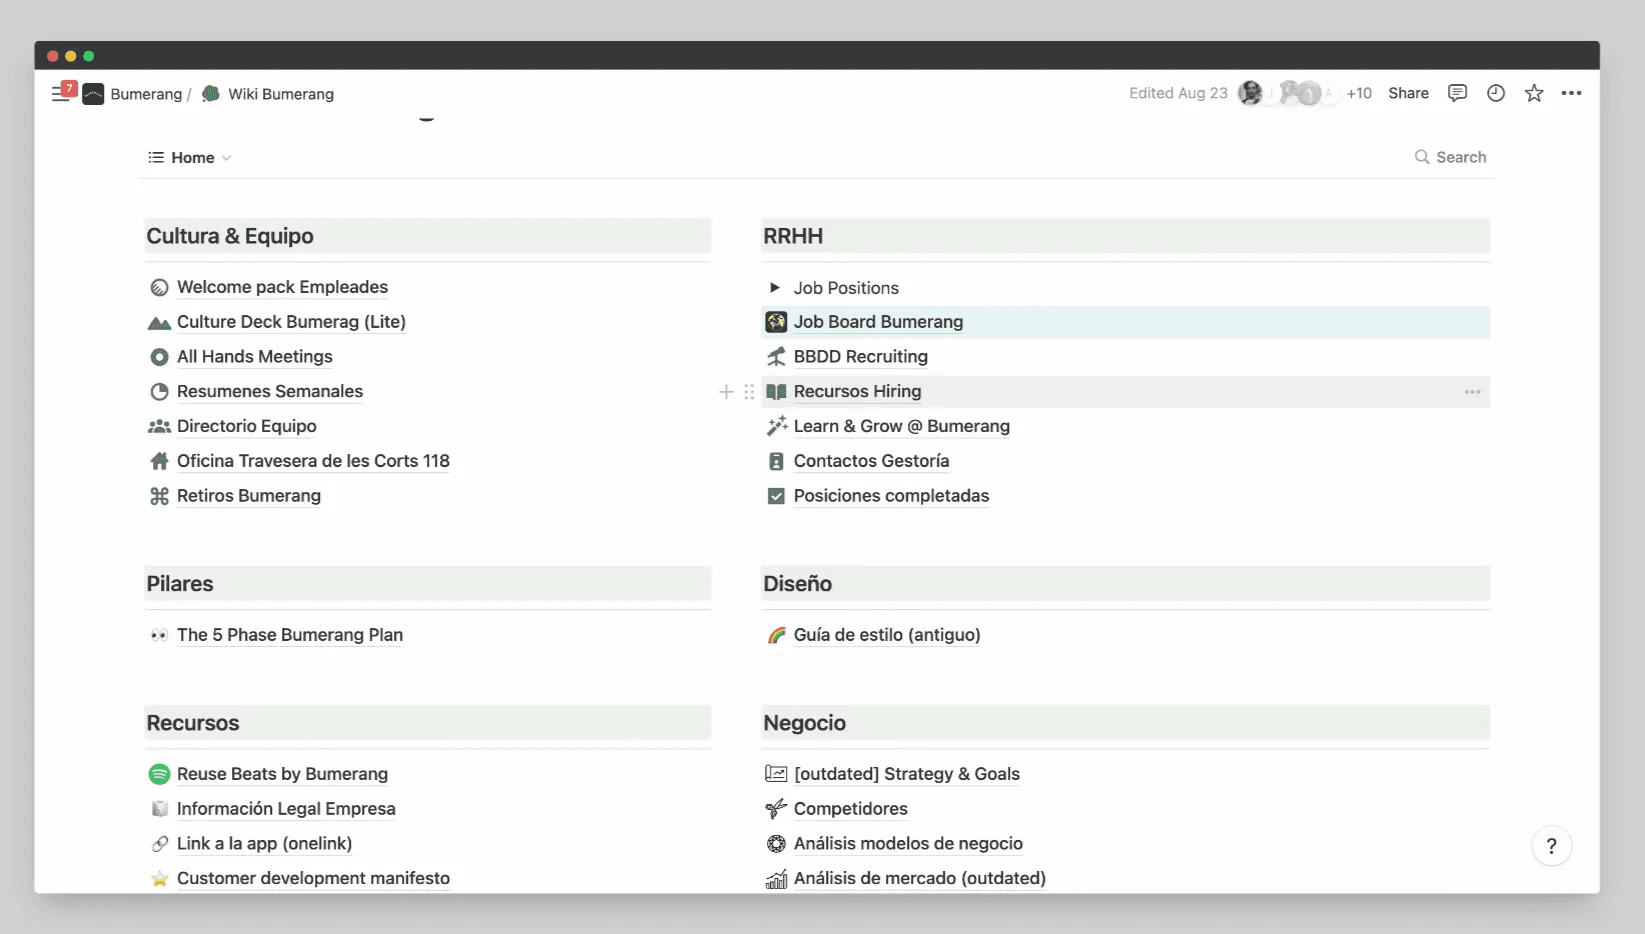The height and width of the screenshot is (934, 1645).
Task: Click the Contactos Gestoría badge icon
Action: pos(776,461)
